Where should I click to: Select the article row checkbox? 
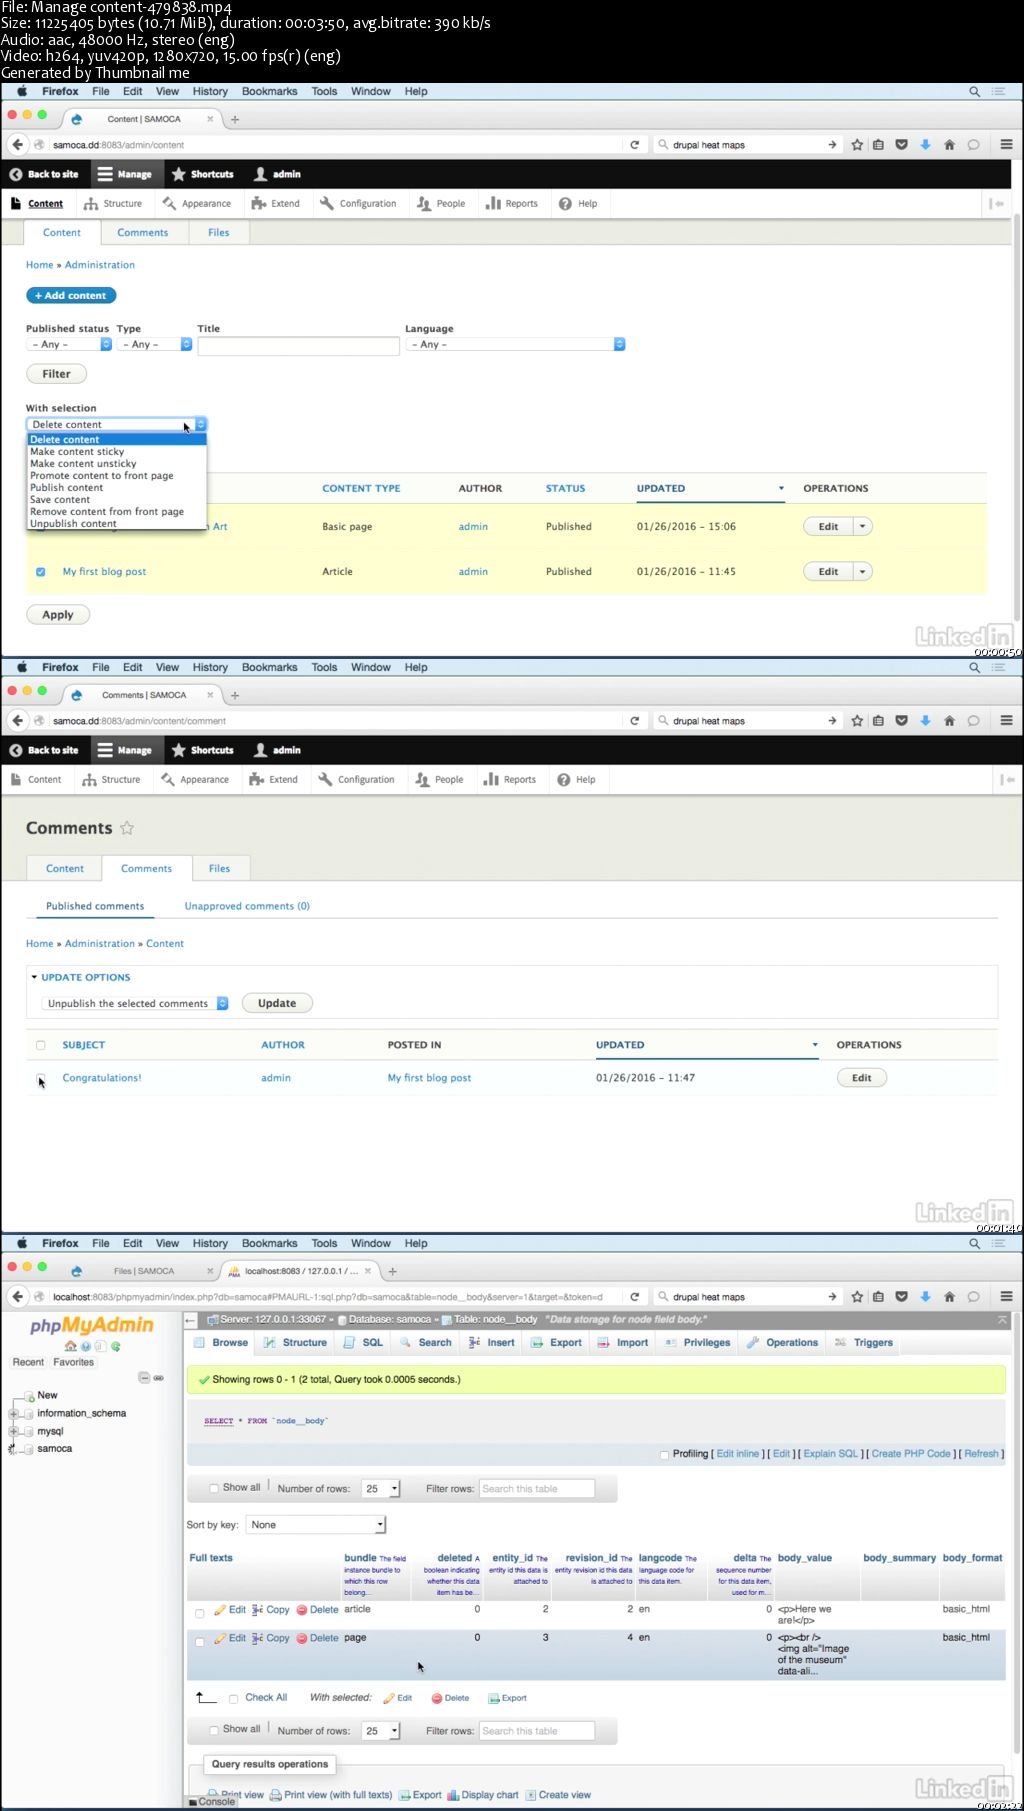200,1613
